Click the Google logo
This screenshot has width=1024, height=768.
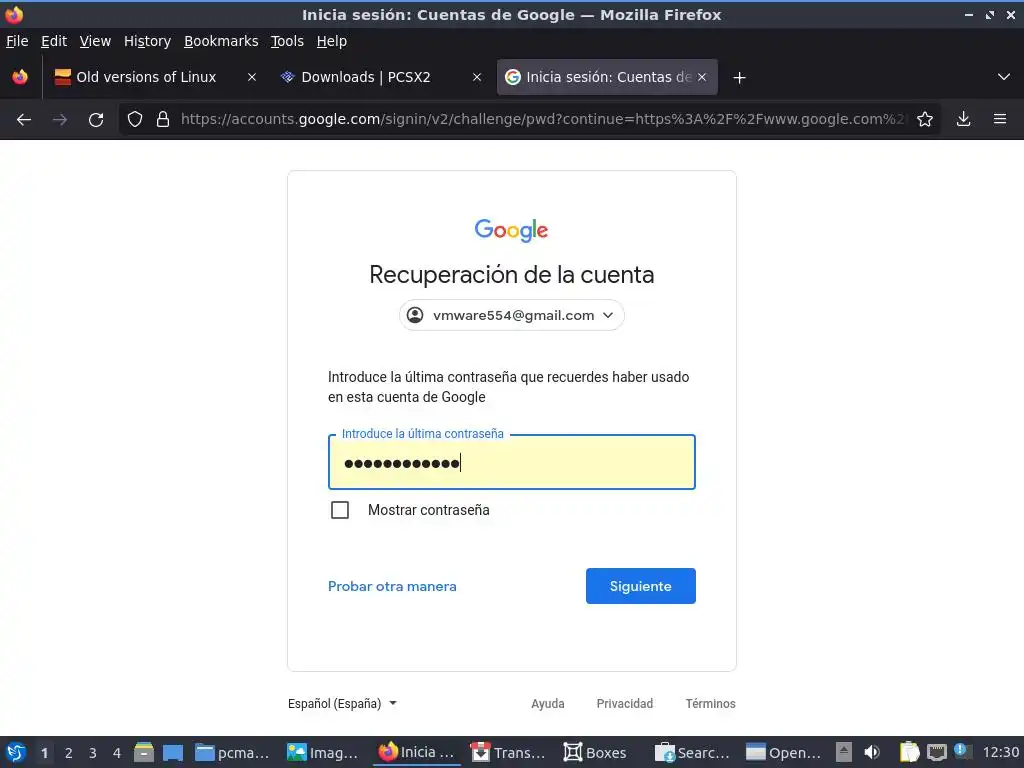(511, 230)
